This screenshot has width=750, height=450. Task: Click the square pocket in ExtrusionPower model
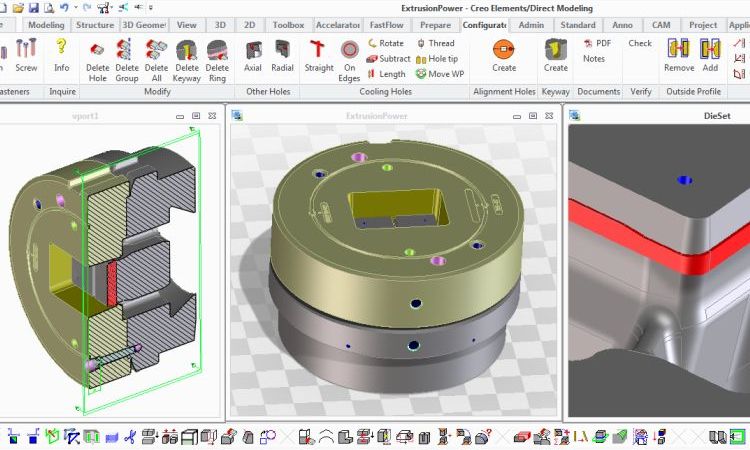[x=399, y=209]
